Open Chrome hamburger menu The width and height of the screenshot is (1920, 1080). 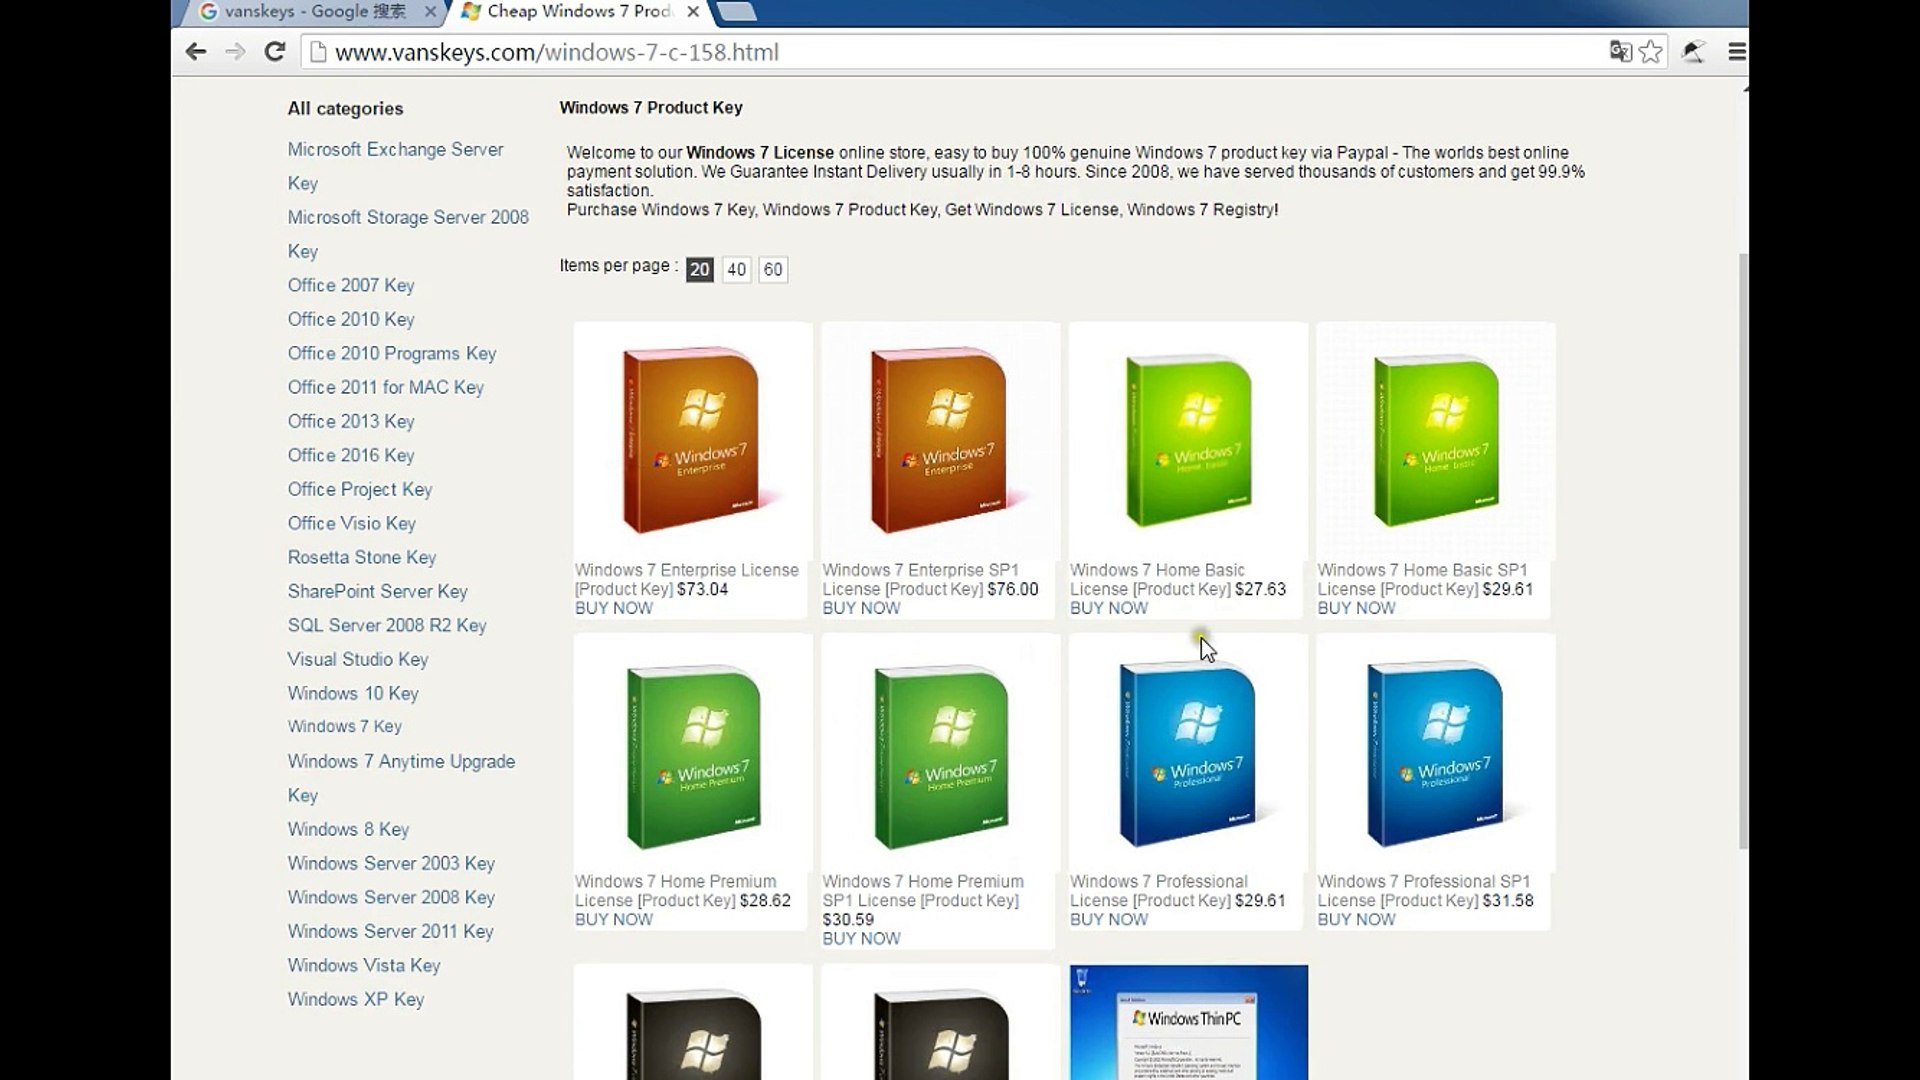(1737, 52)
